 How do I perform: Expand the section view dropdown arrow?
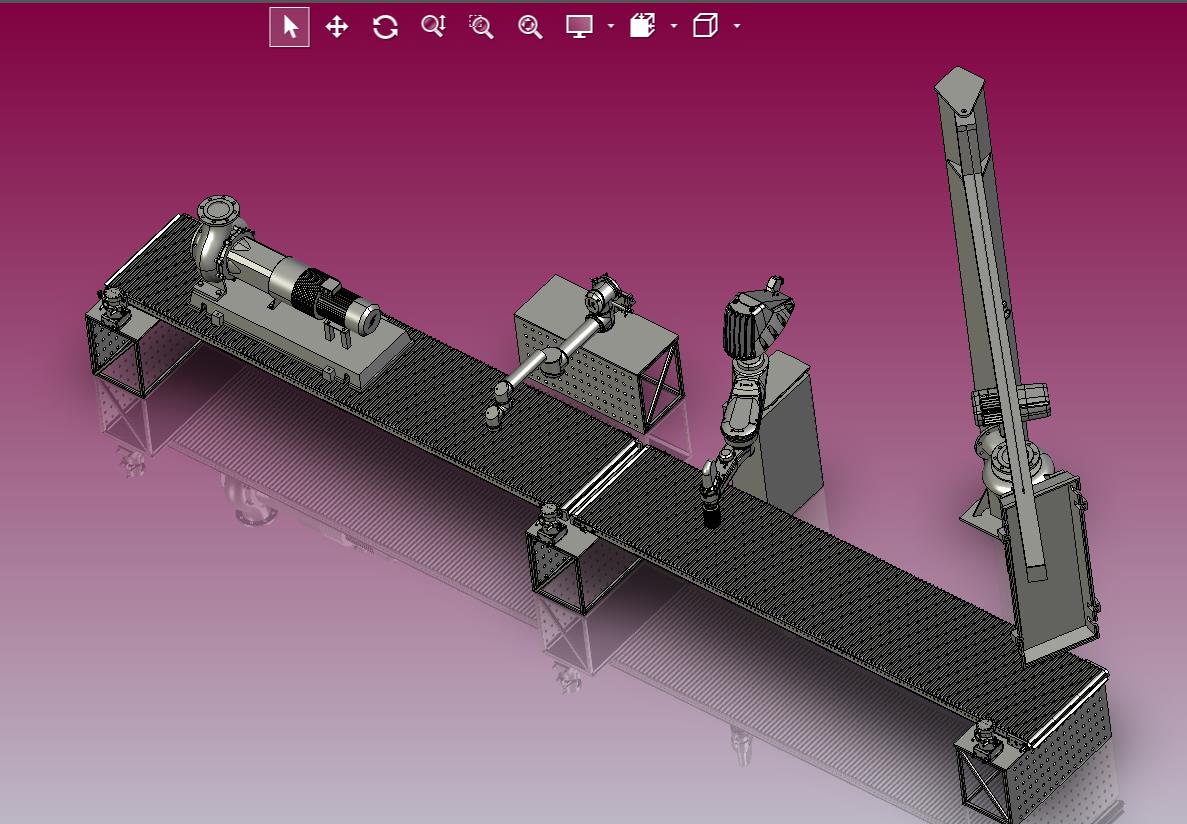pos(674,27)
